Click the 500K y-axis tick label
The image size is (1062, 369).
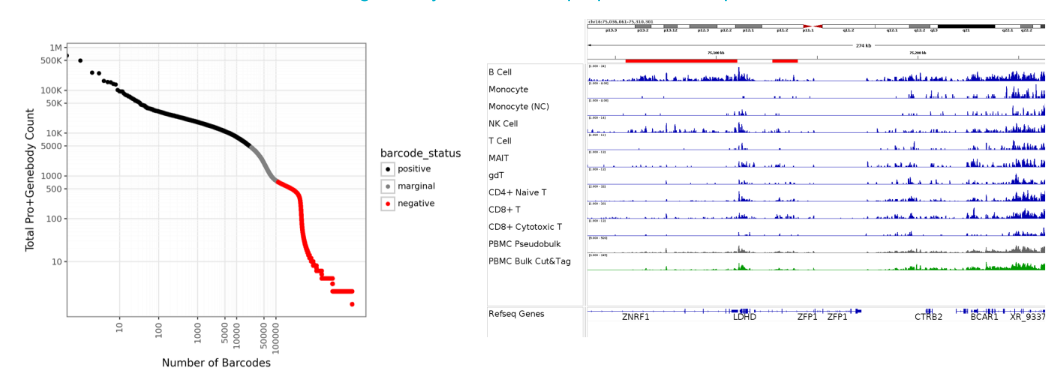50,60
